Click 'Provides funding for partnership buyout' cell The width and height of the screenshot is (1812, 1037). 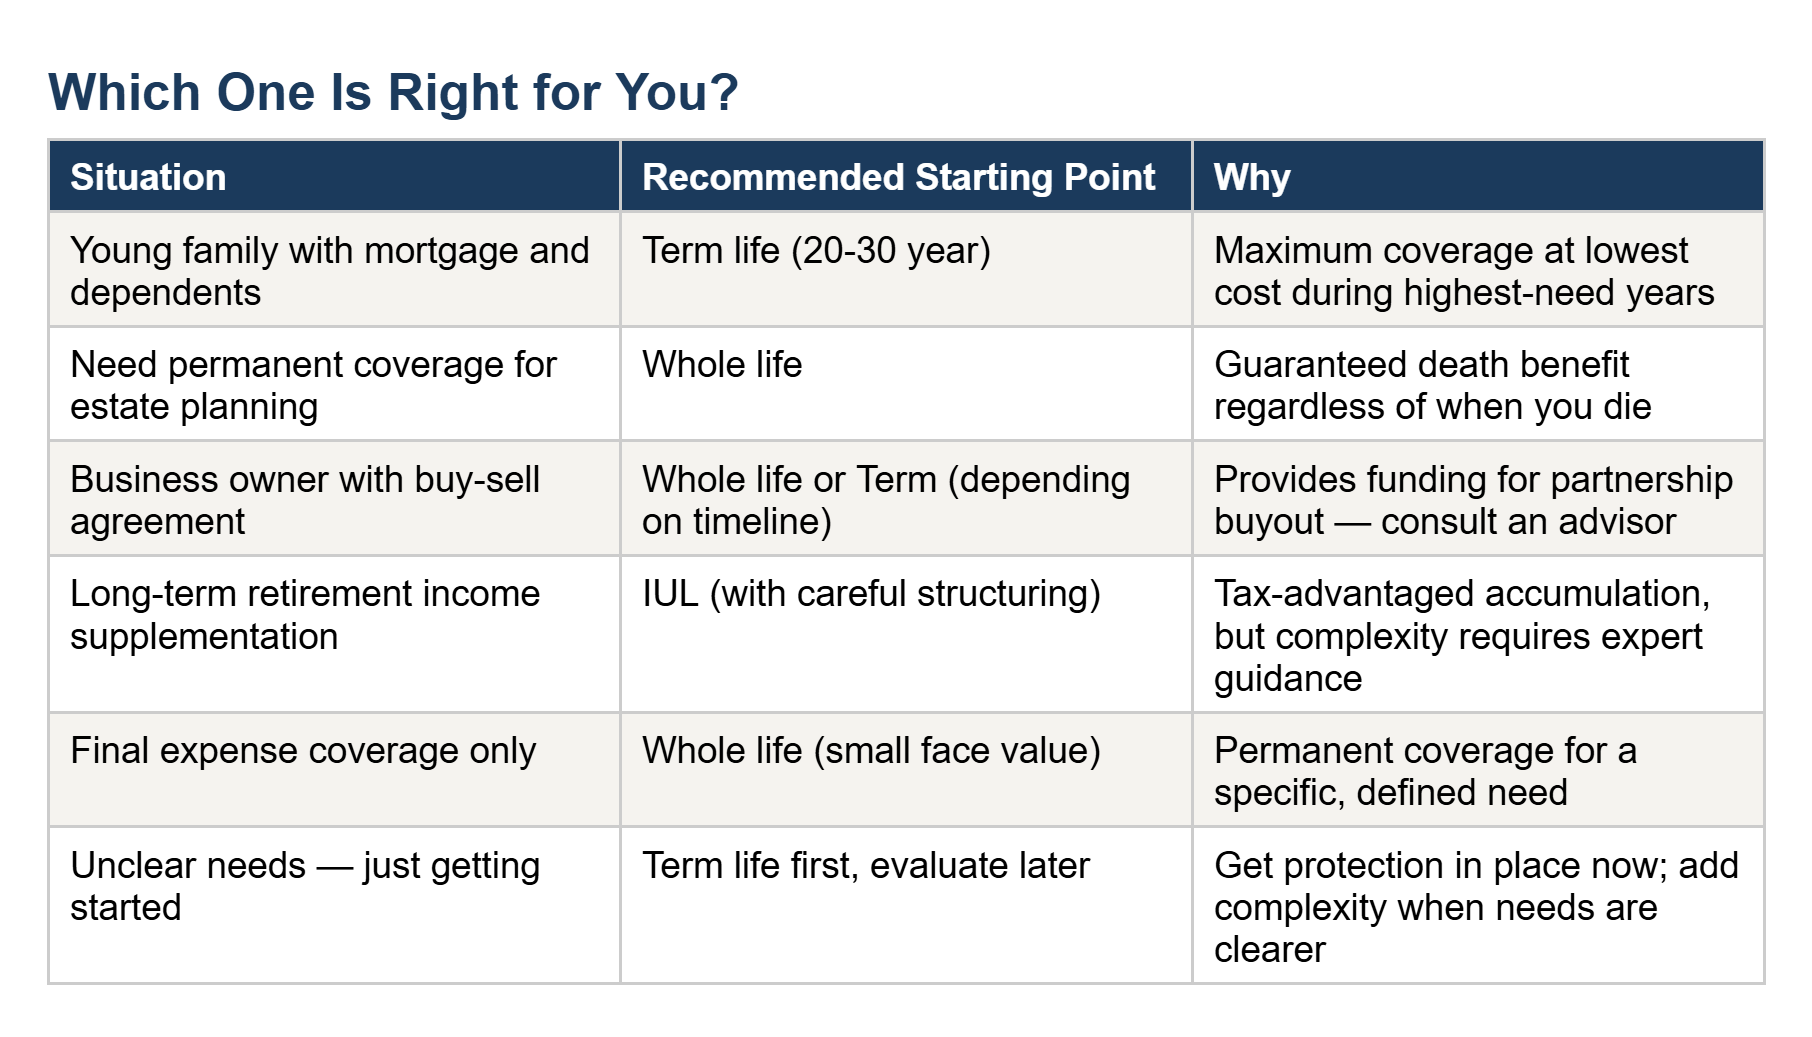tap(1478, 499)
